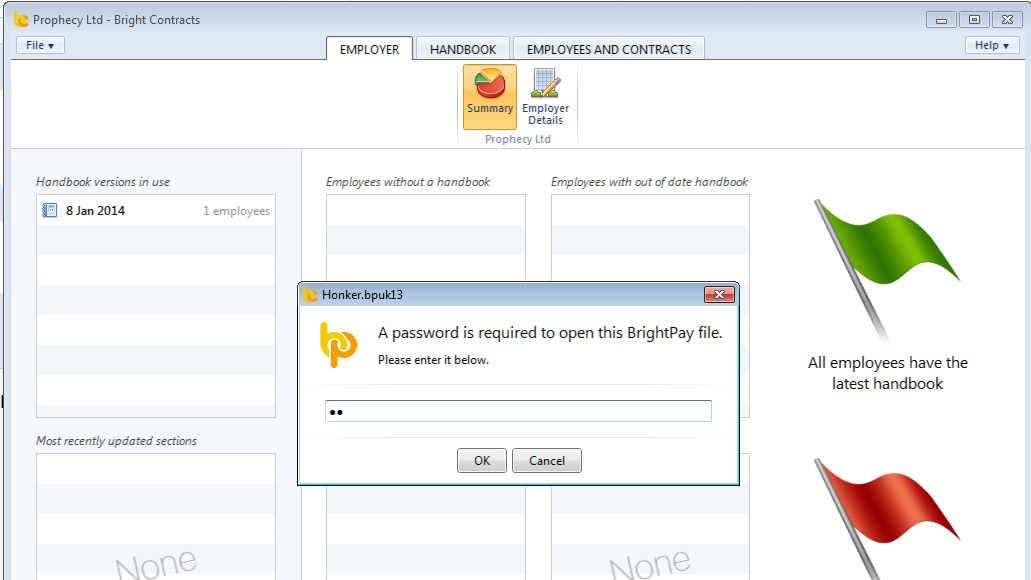This screenshot has height=580, width=1031.
Task: Switch to the EMPLOYER tab
Action: point(370,49)
